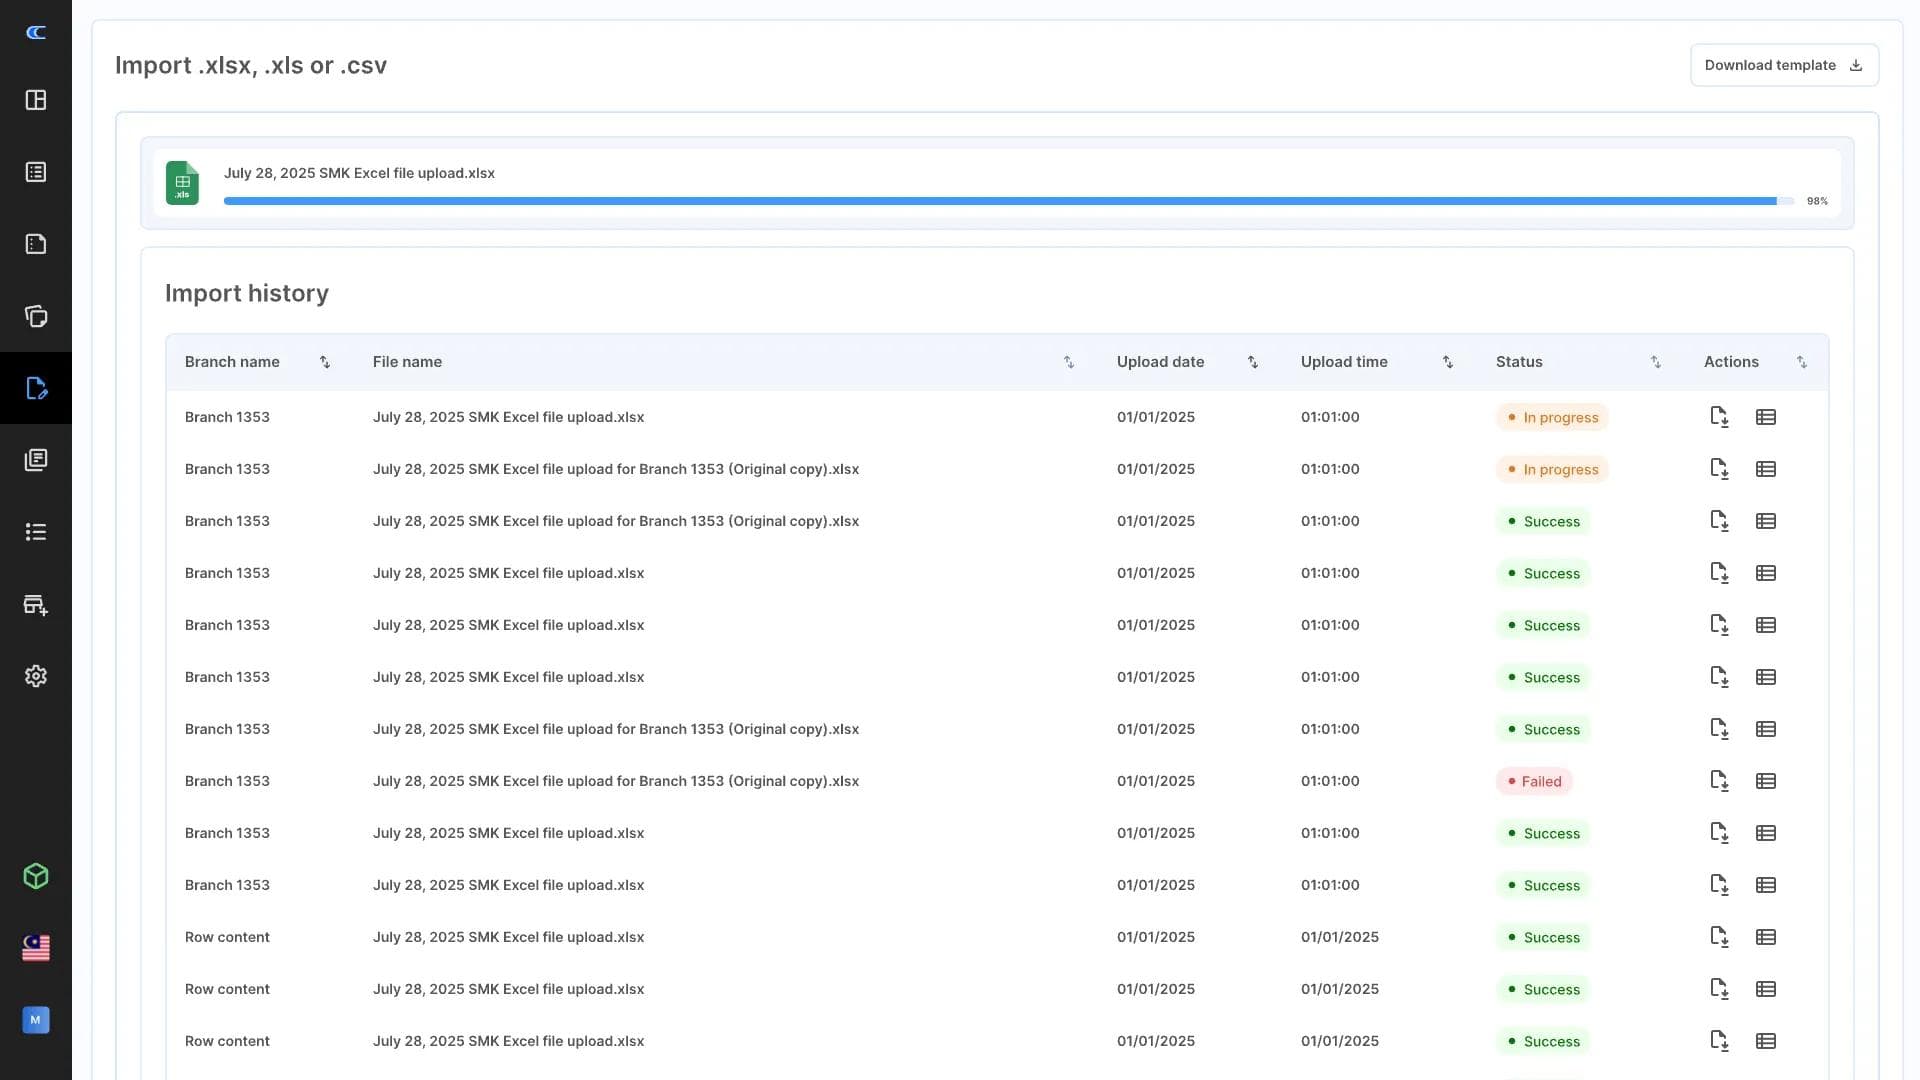Open the sort control on the Upload date column

pyautogui.click(x=1253, y=362)
